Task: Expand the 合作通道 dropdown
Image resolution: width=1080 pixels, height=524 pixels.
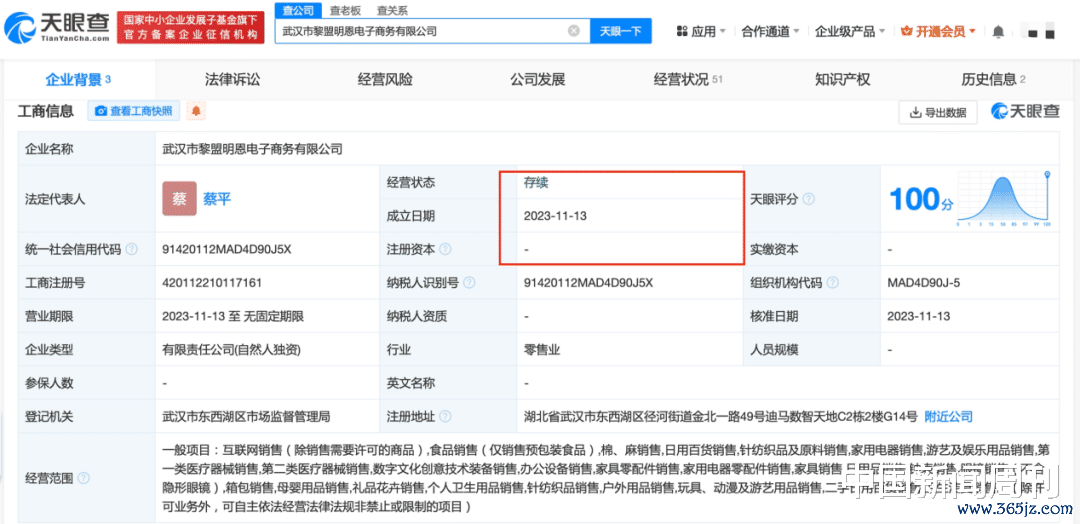Action: click(x=770, y=31)
